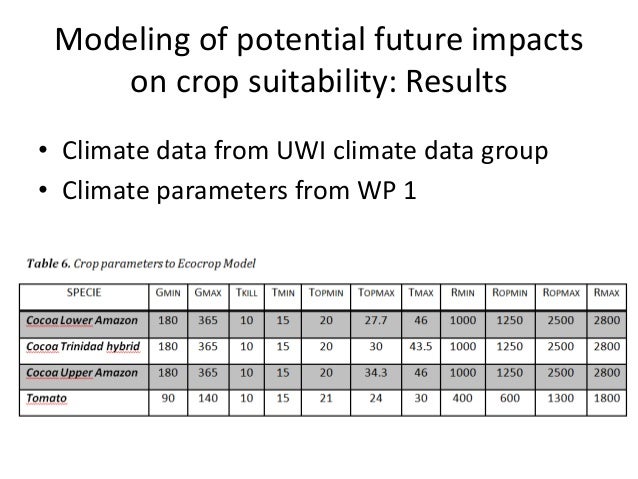Viewport: 638px width, 479px height.
Task: Click the TOPMIN column header
Action: [x=326, y=293]
